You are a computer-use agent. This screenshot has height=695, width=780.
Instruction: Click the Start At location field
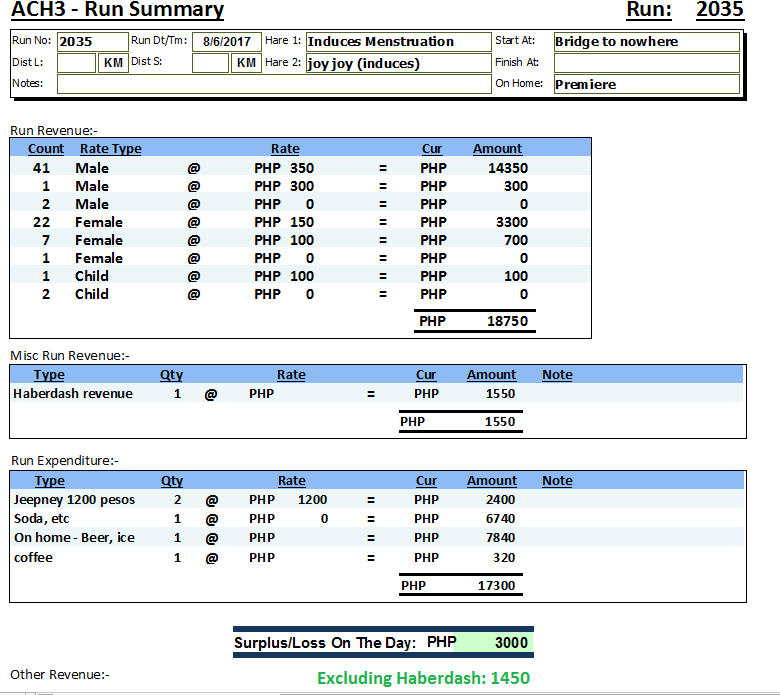(x=646, y=42)
